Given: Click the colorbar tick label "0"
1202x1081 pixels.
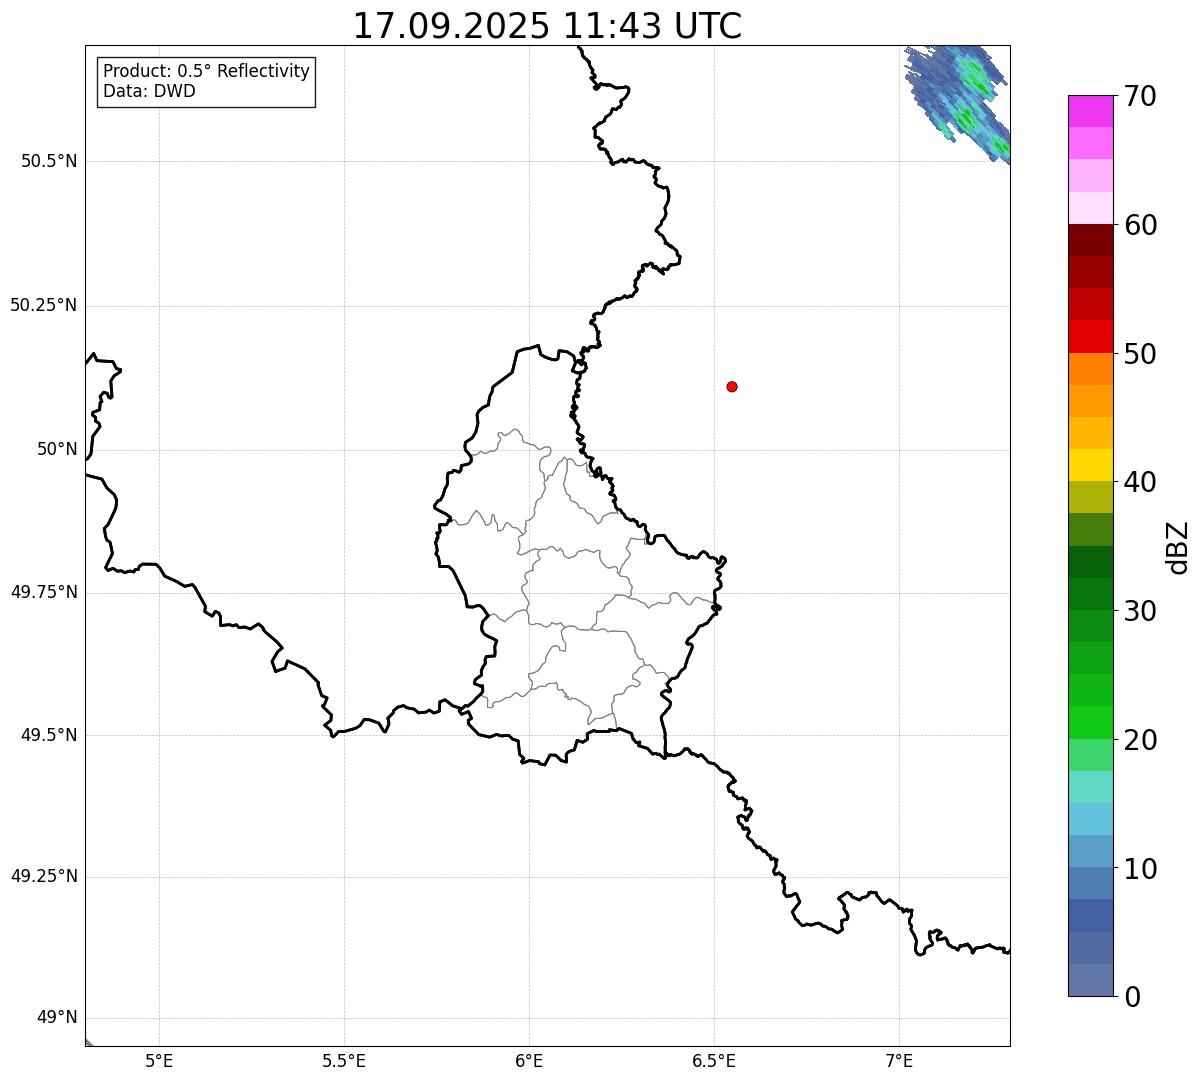Looking at the screenshot, I should [x=1132, y=997].
